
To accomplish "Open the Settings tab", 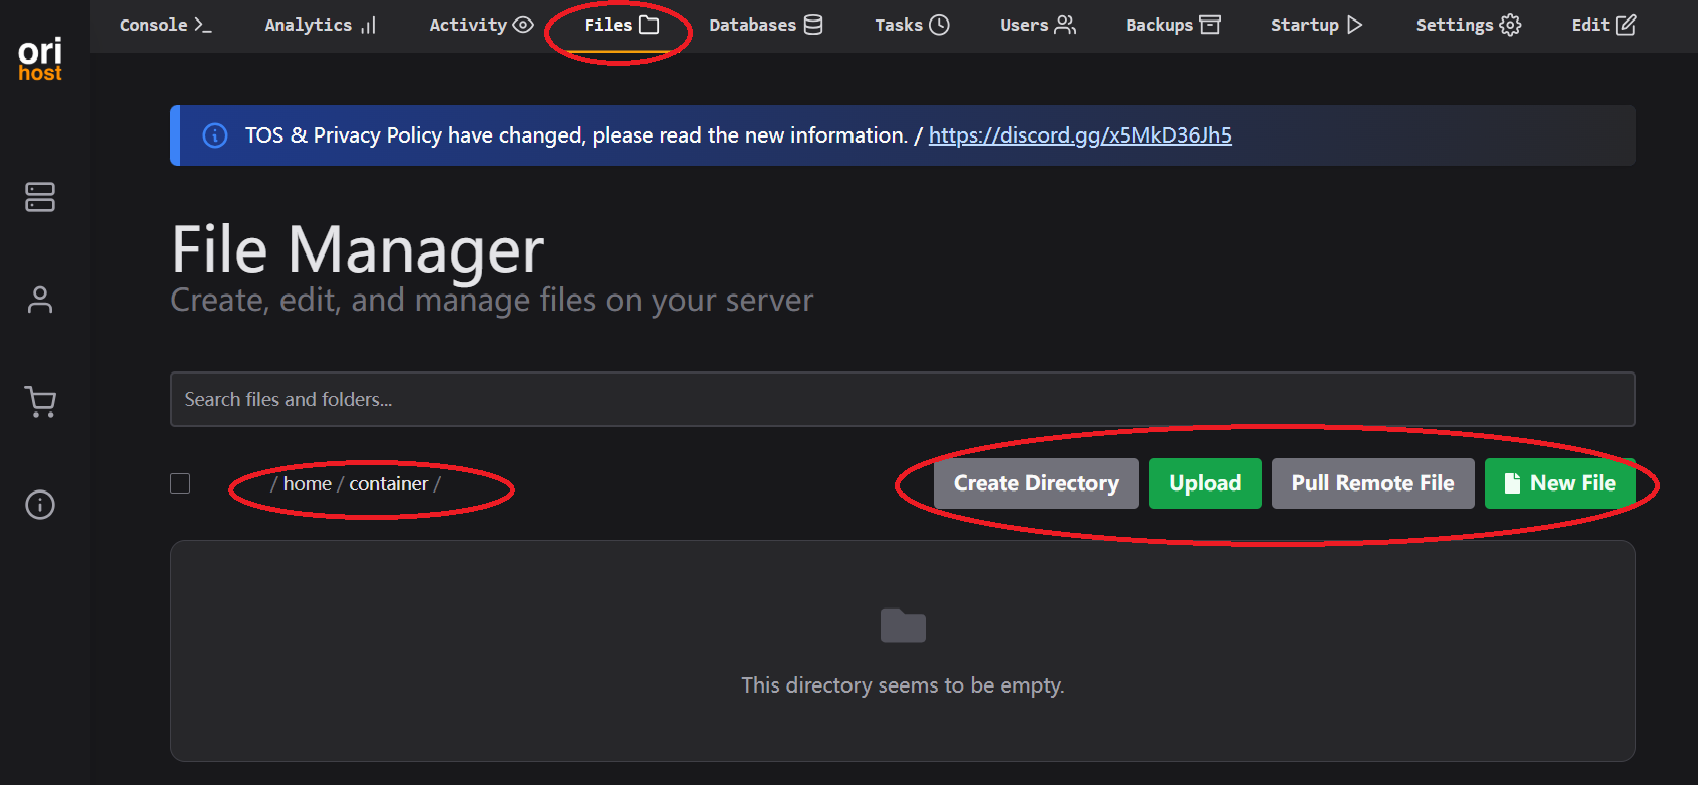I will [x=1467, y=25].
